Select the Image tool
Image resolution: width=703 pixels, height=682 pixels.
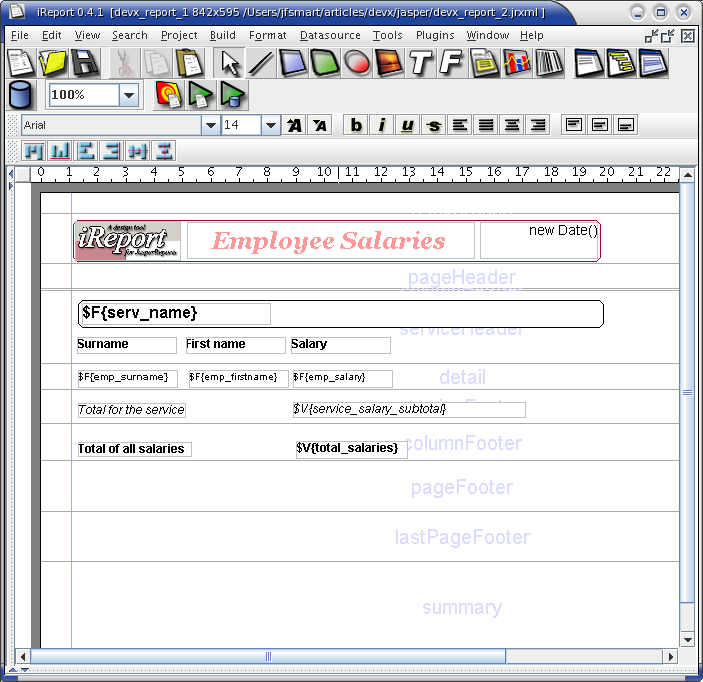388,63
